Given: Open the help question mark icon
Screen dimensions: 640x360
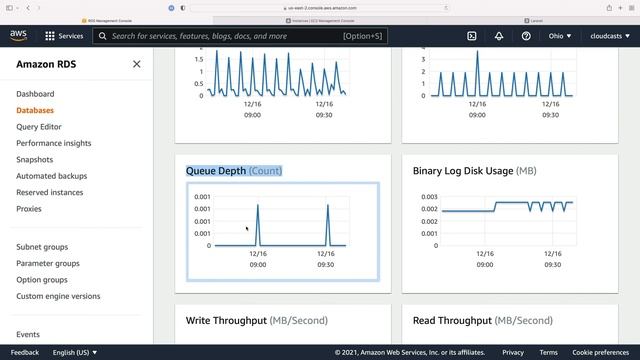Looking at the screenshot, I should 526,36.
